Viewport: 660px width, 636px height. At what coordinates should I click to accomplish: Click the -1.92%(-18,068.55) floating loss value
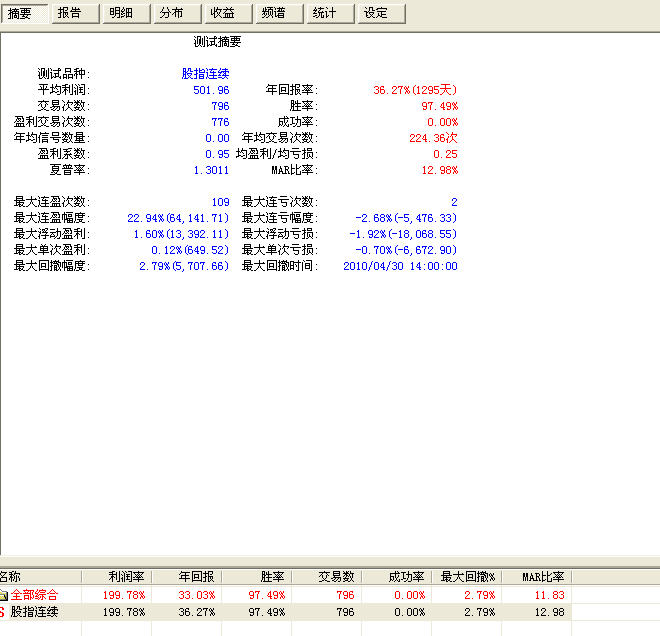pyautogui.click(x=403, y=234)
